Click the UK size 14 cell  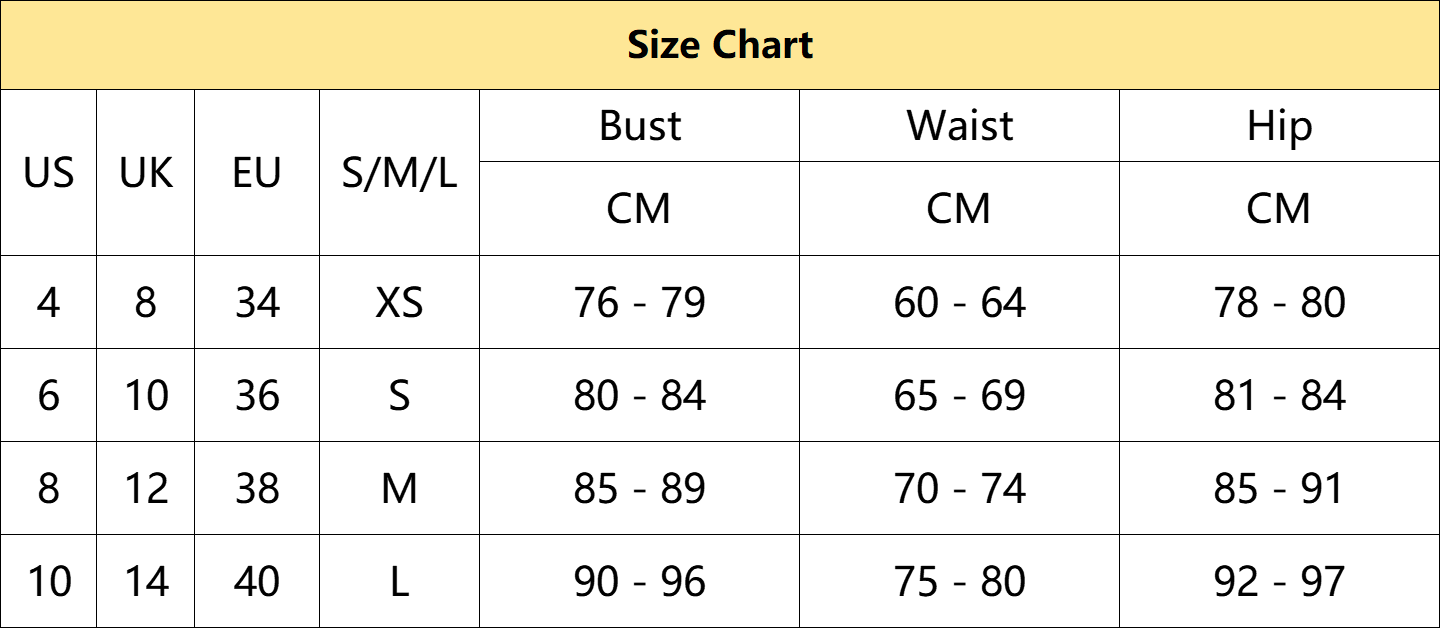point(146,581)
